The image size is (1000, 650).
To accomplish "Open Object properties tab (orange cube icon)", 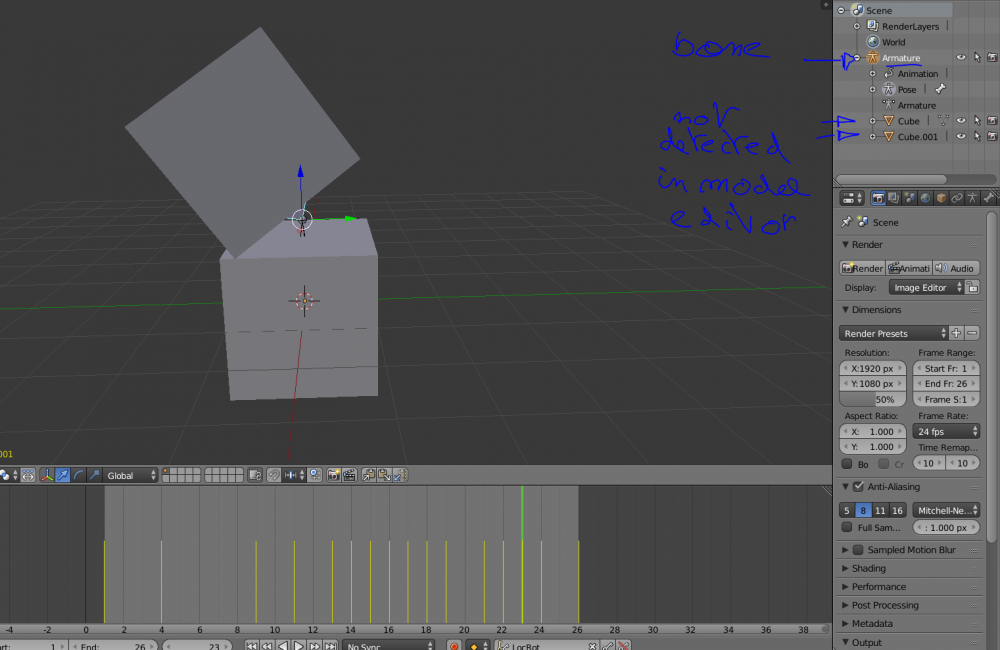I will [941, 197].
